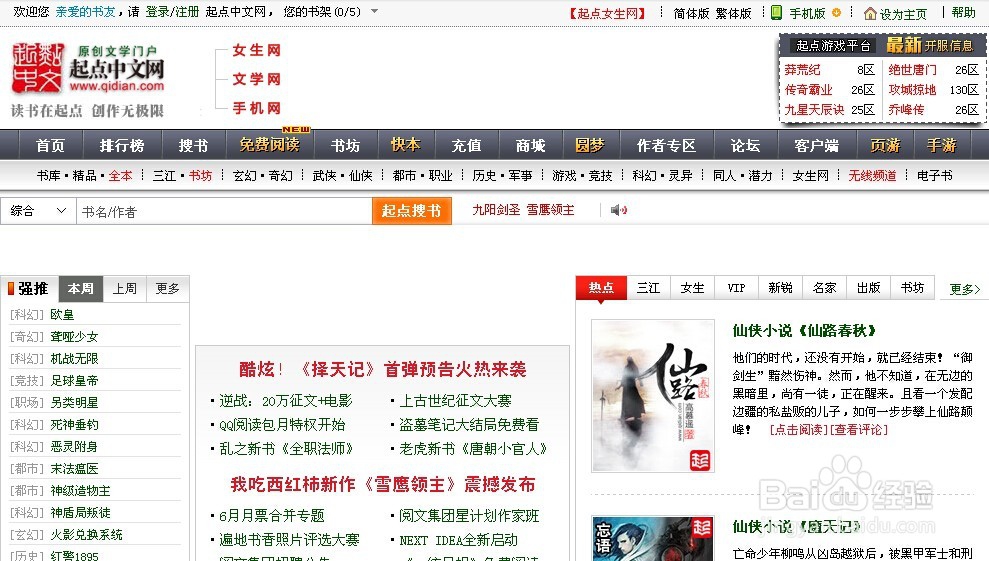The width and height of the screenshot is (989, 561).
Task: Click the [点击阅读] link for 仙路春秋
Action: [799, 430]
